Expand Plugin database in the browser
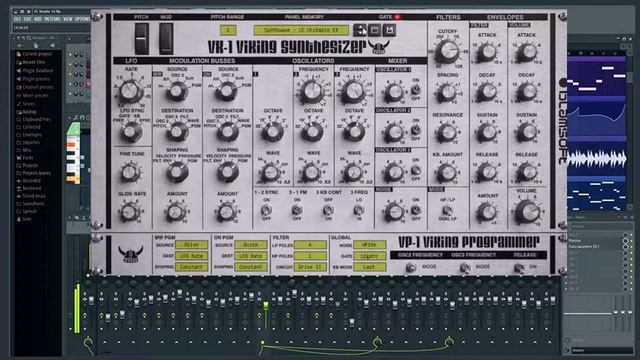The image size is (640, 360). click(35, 71)
